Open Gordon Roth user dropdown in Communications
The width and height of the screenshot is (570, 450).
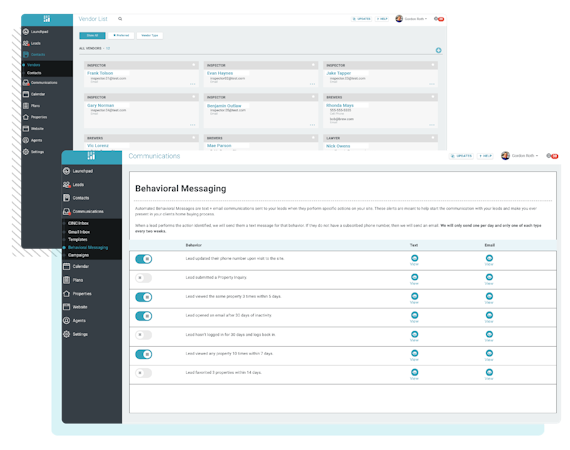520,156
